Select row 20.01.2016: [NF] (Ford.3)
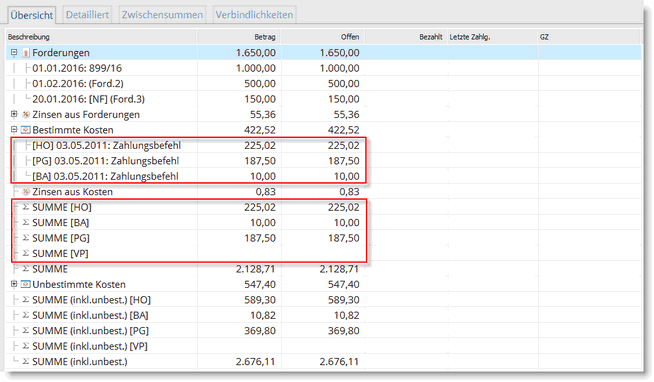Viewport: 654px width, 382px height. [x=324, y=99]
